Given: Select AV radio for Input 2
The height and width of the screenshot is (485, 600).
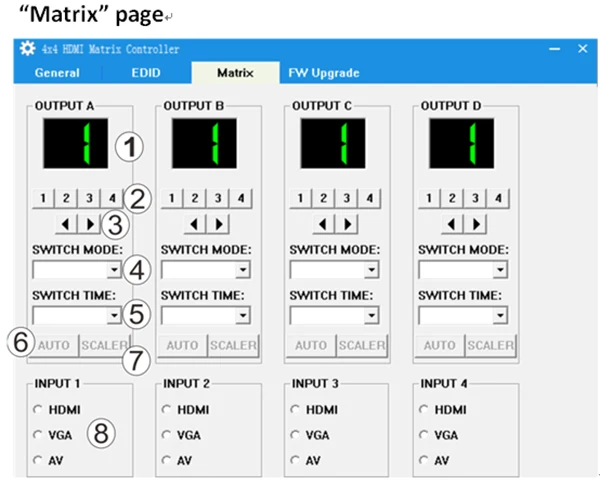Looking at the screenshot, I should pyautogui.click(x=166, y=460).
